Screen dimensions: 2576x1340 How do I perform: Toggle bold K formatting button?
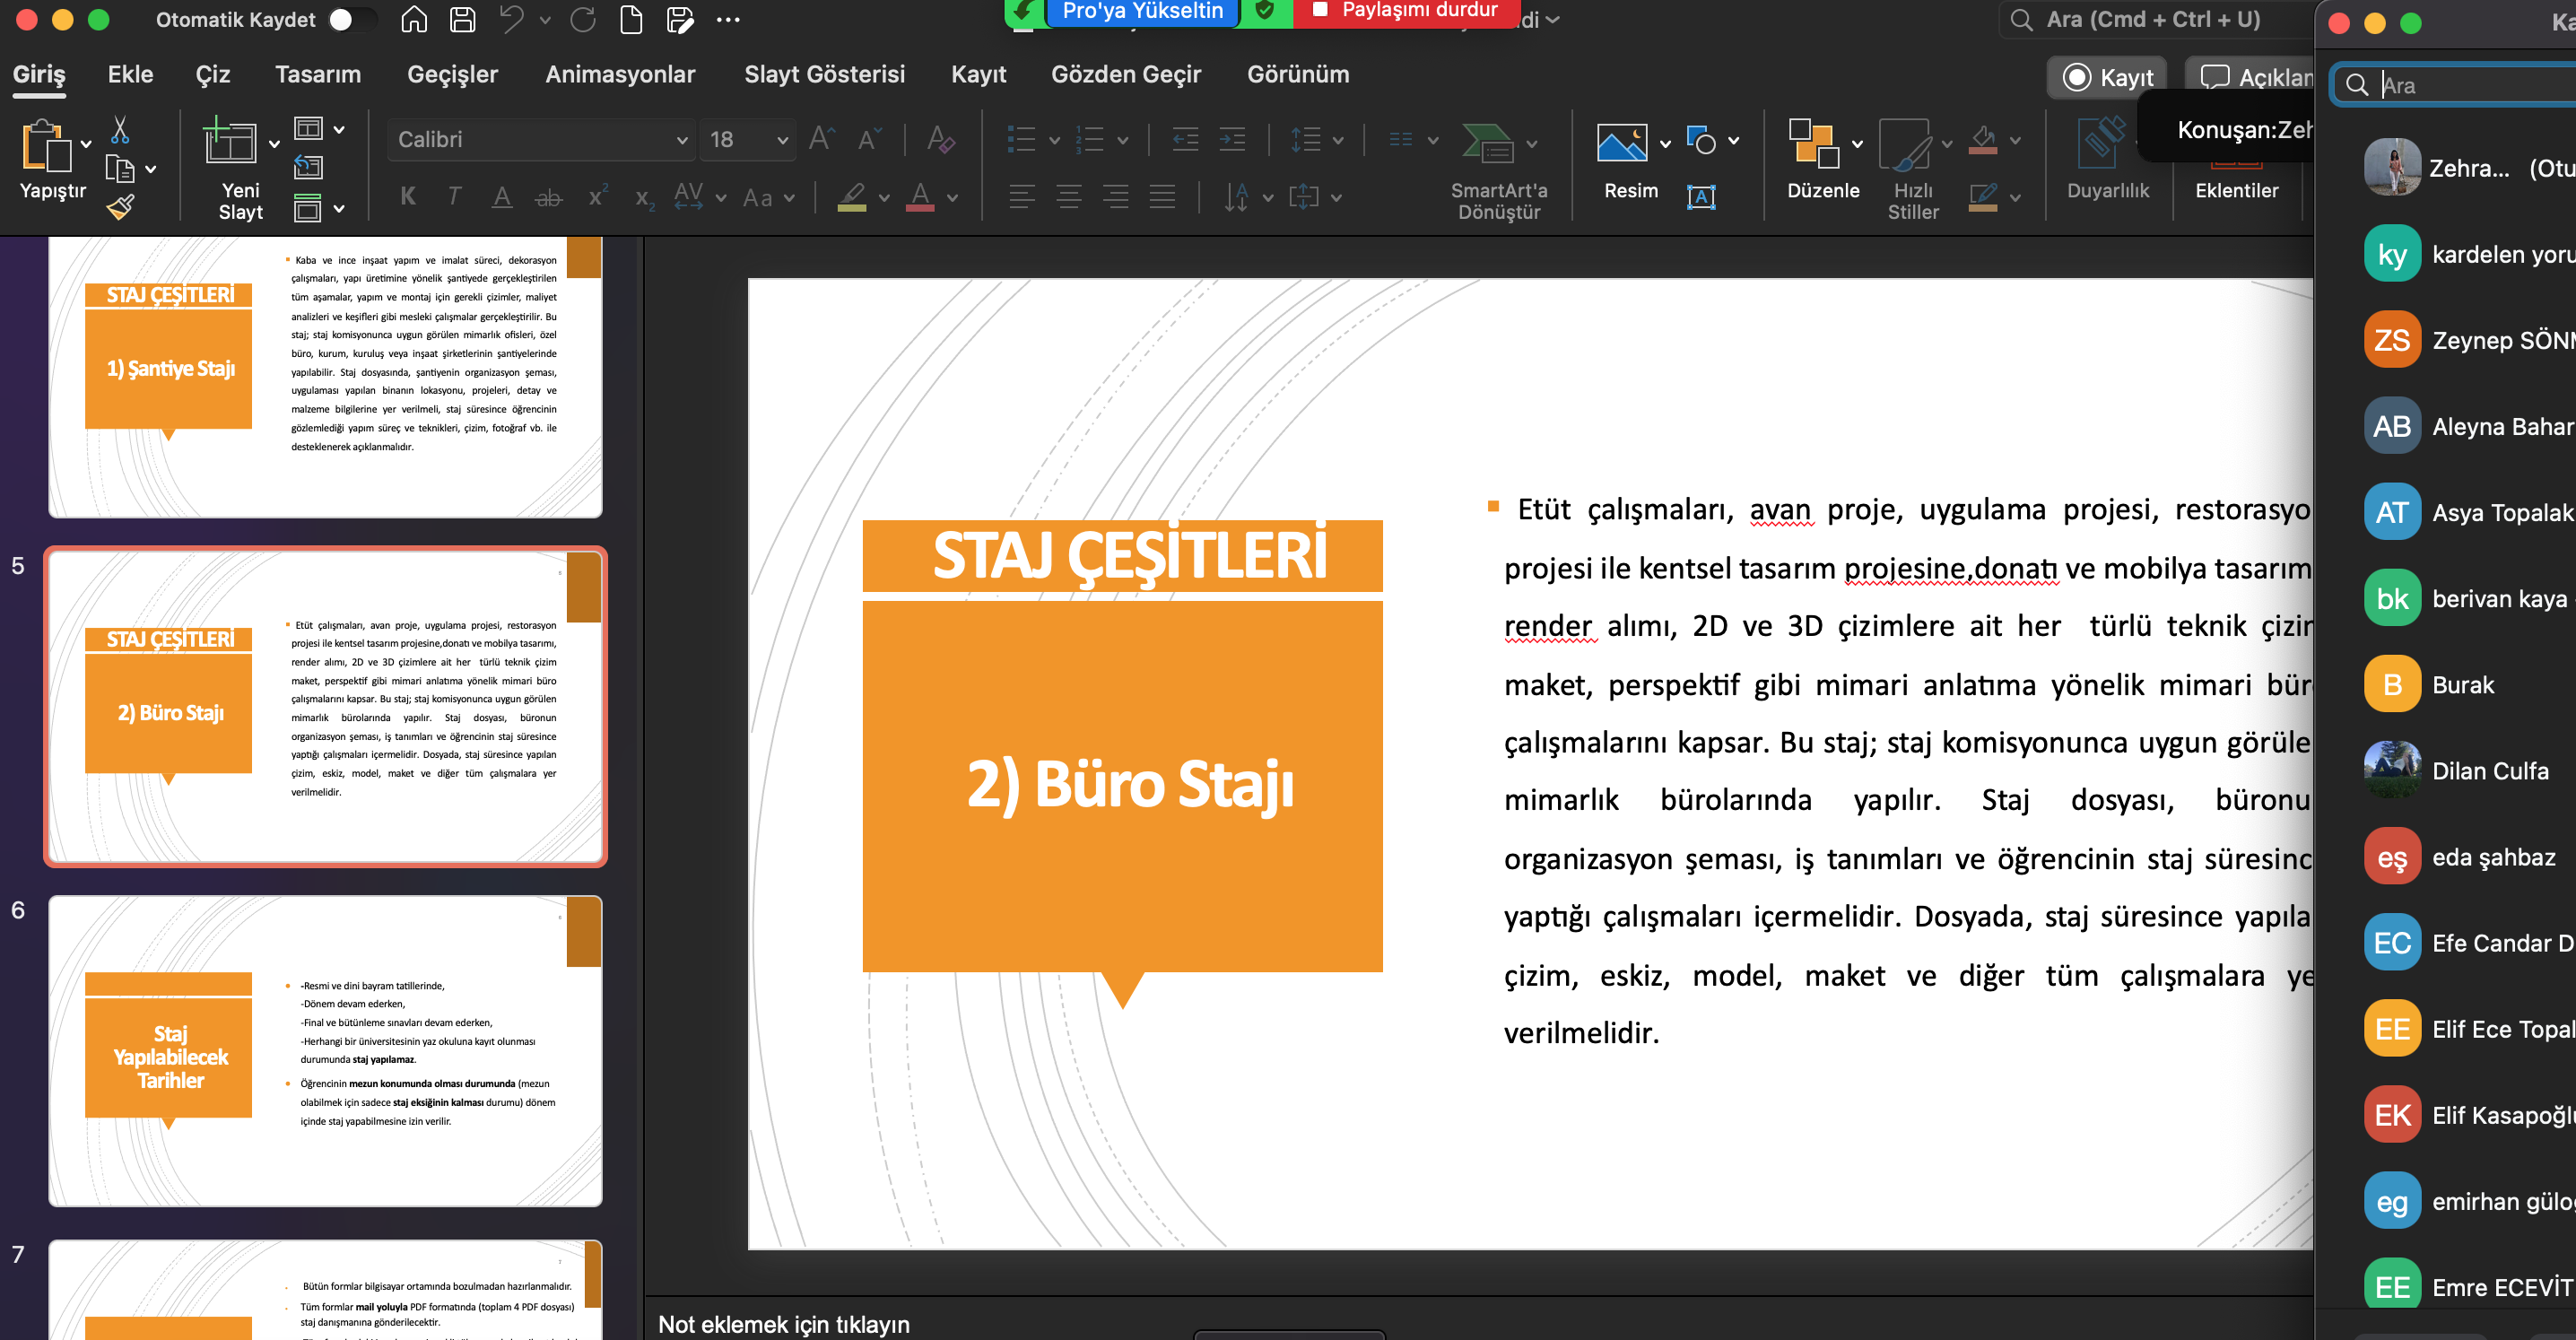tap(408, 196)
